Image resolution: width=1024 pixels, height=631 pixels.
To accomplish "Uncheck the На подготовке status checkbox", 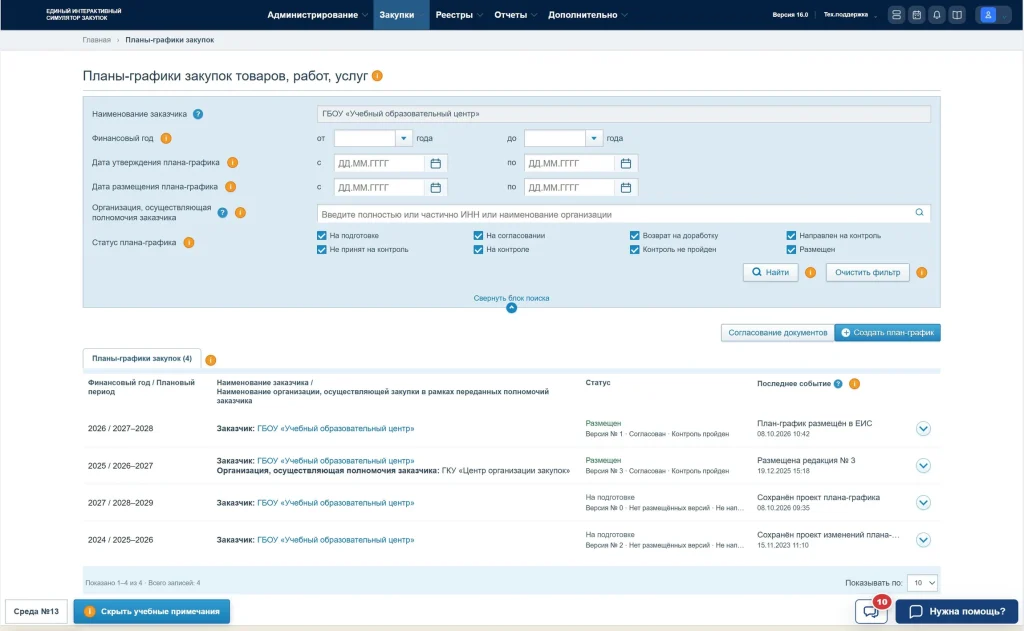I will pos(321,236).
